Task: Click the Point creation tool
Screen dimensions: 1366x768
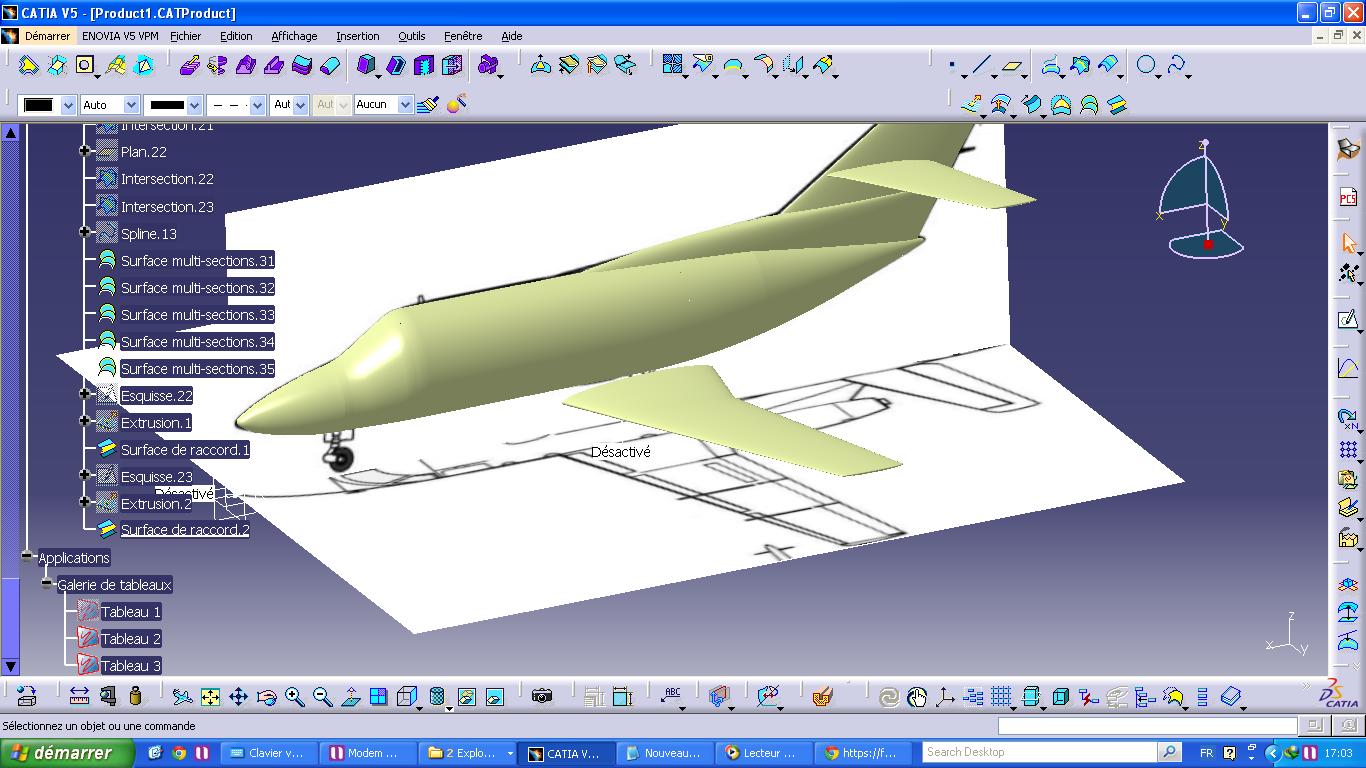Action: (x=953, y=66)
